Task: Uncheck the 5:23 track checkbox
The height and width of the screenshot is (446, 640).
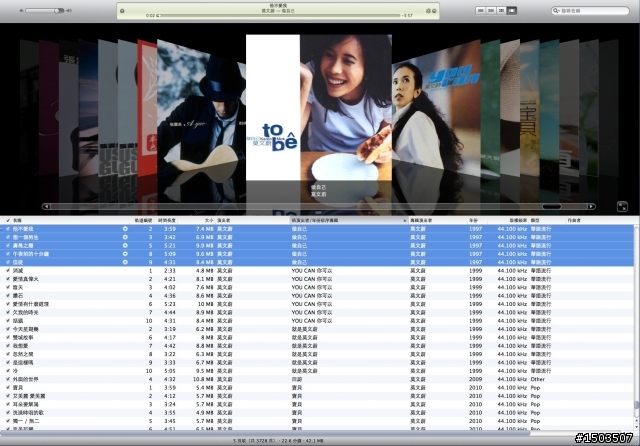Action: point(8,304)
